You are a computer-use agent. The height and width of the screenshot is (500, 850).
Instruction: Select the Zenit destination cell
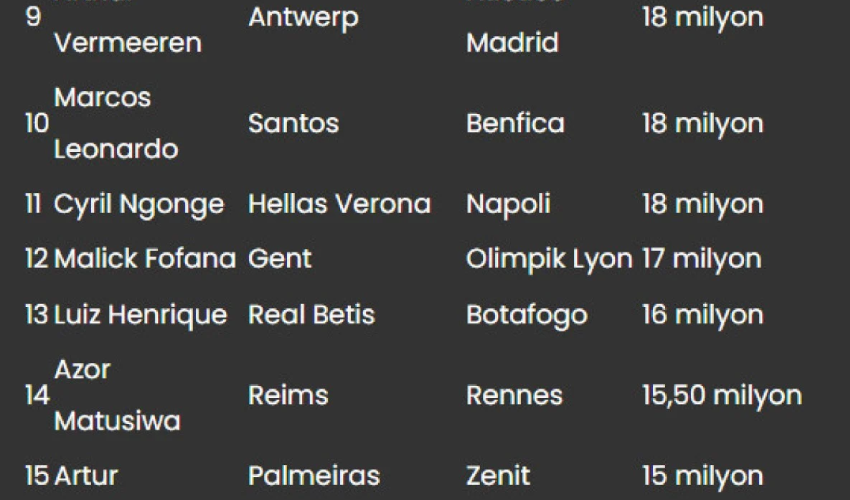pyautogui.click(x=498, y=476)
